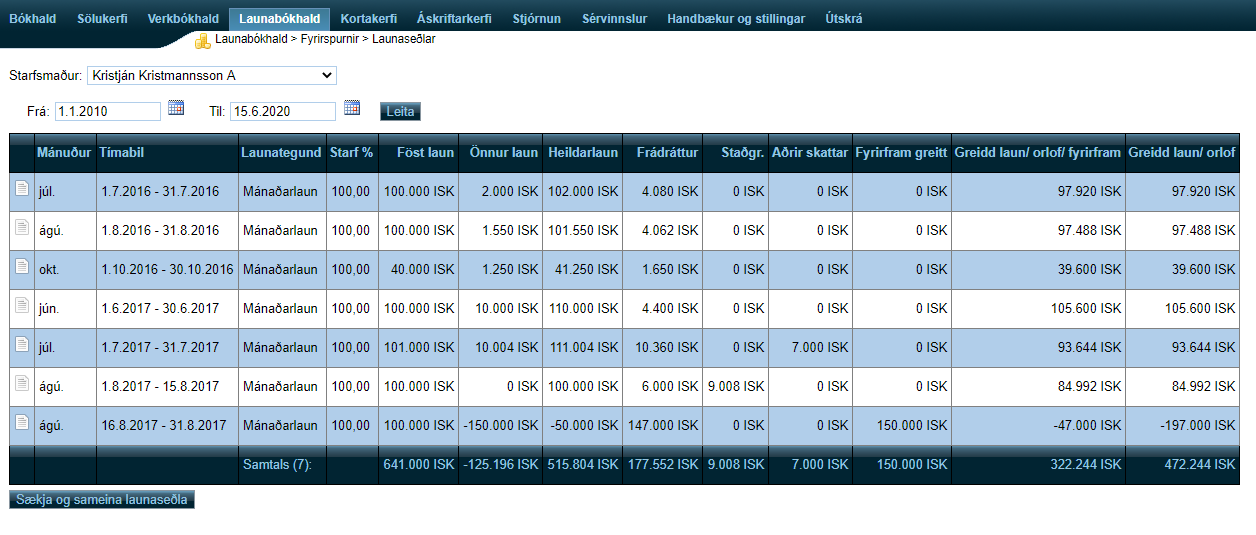Click the Frá date input field
This screenshot has height=535, width=1256.
tap(108, 111)
